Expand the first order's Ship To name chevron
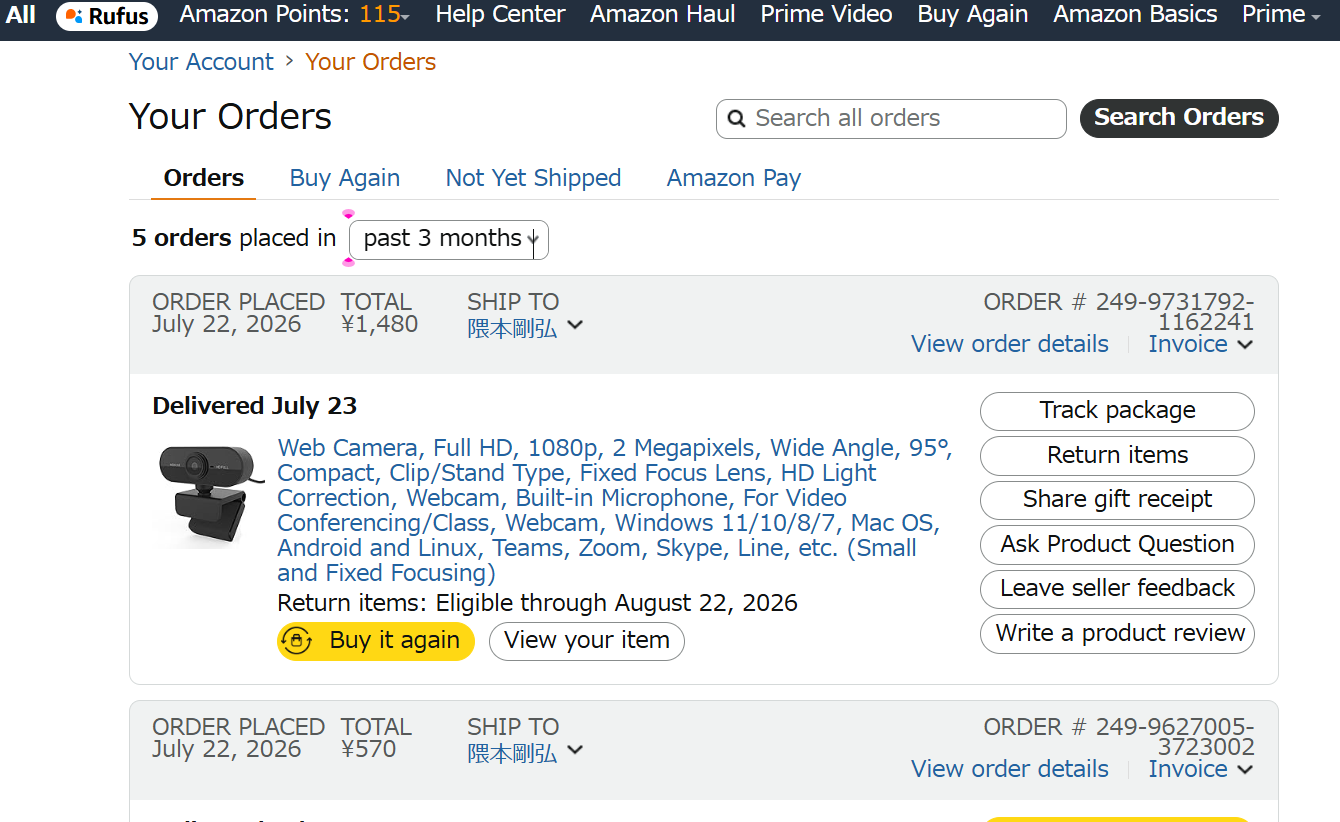This screenshot has height=822, width=1340. pyautogui.click(x=575, y=325)
